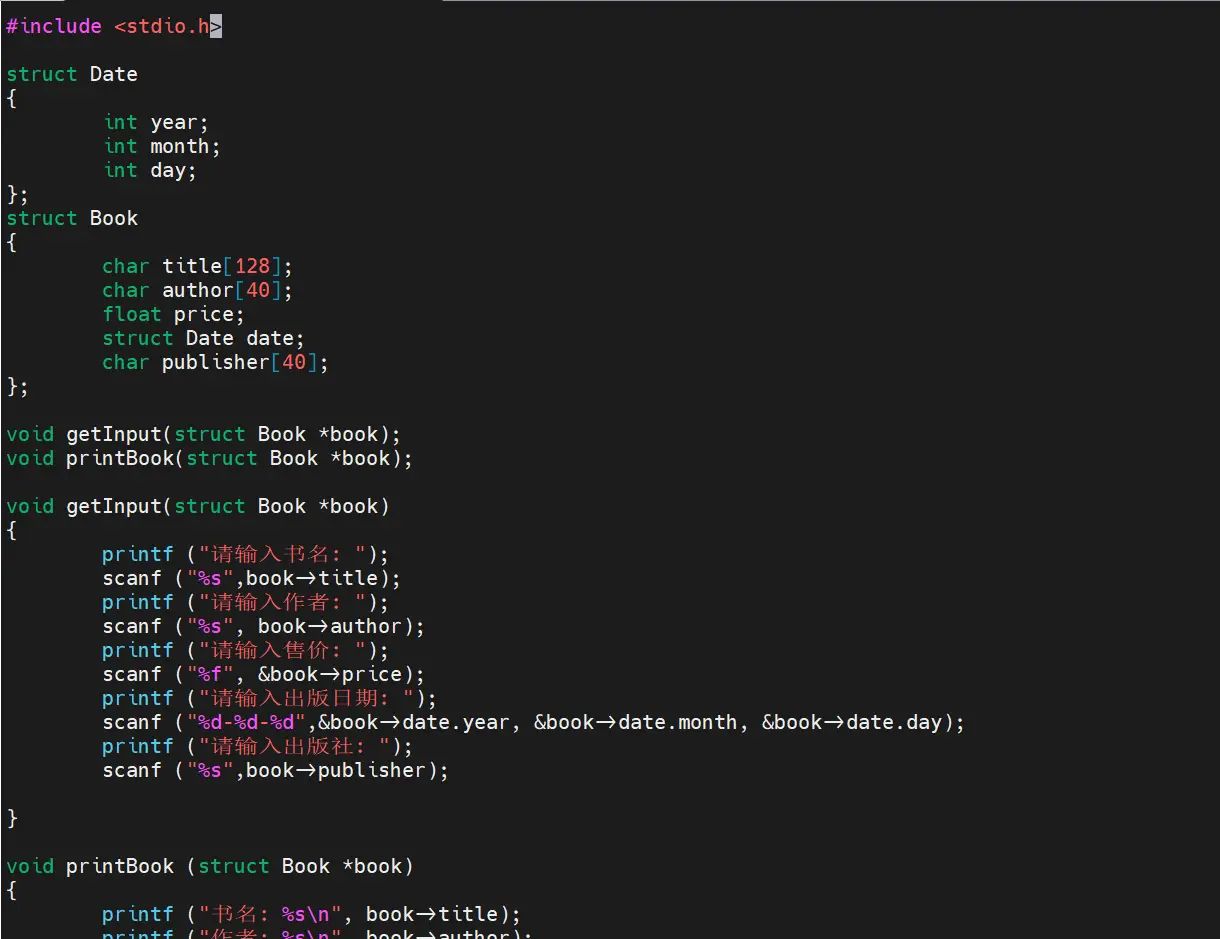The width and height of the screenshot is (1220, 939).
Task: Click the scanf line reading book->publisher
Action: [276, 770]
